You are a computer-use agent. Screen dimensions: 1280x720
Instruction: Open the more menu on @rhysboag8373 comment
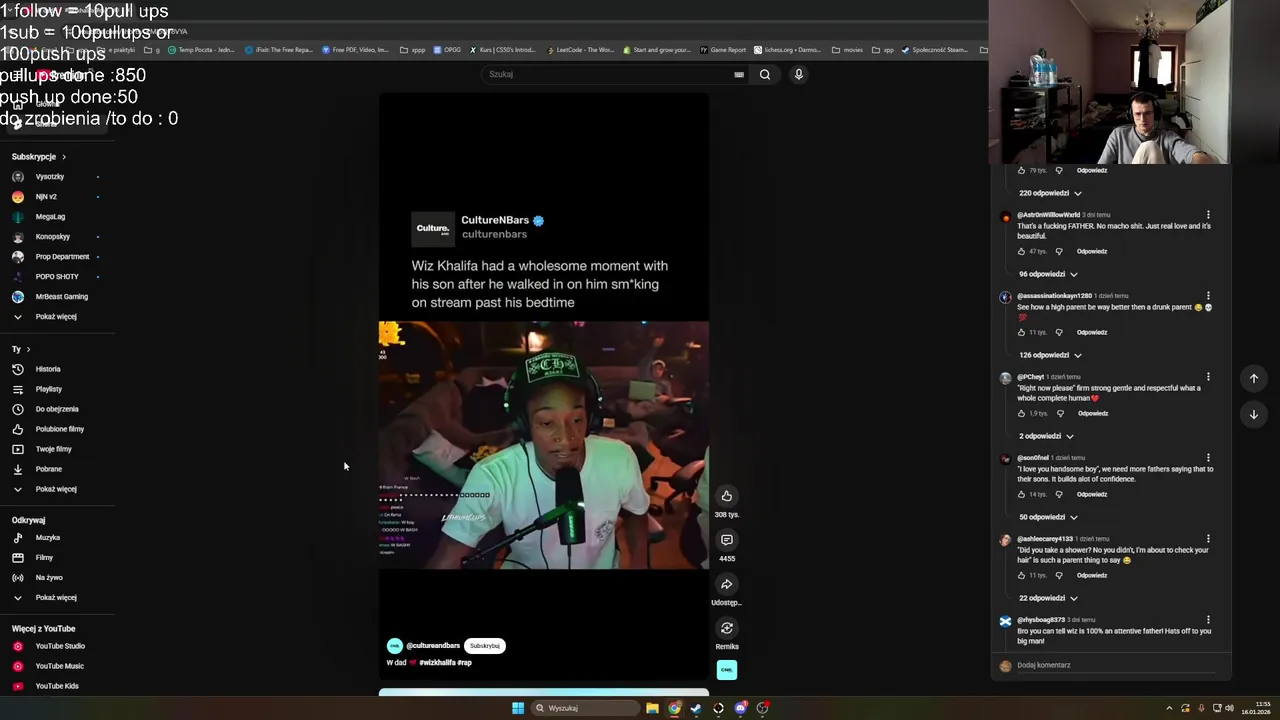pyautogui.click(x=1208, y=620)
